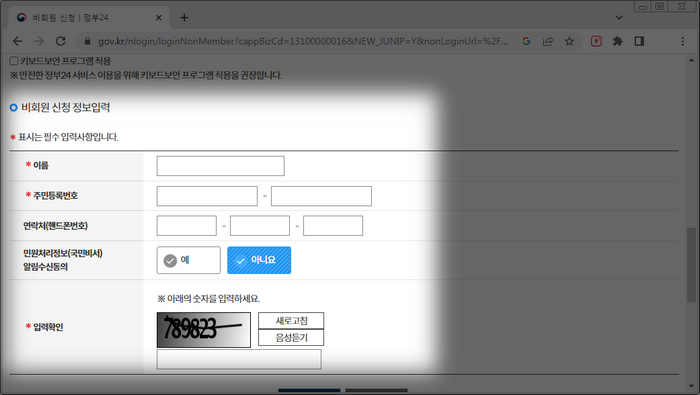
Task: Click the scrollbar up arrow
Action: pyautogui.click(x=692, y=60)
